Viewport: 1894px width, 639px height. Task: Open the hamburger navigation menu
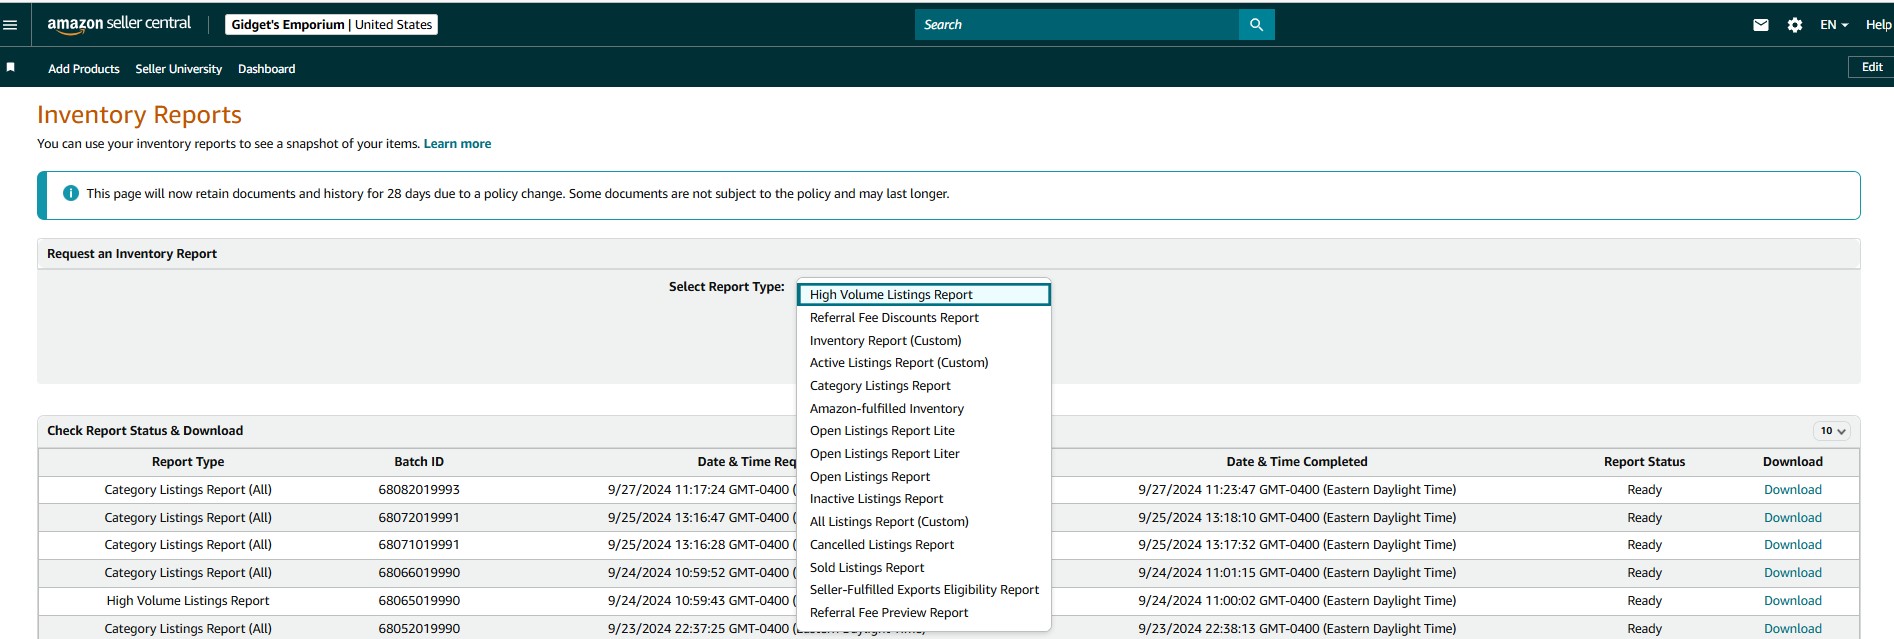point(10,25)
